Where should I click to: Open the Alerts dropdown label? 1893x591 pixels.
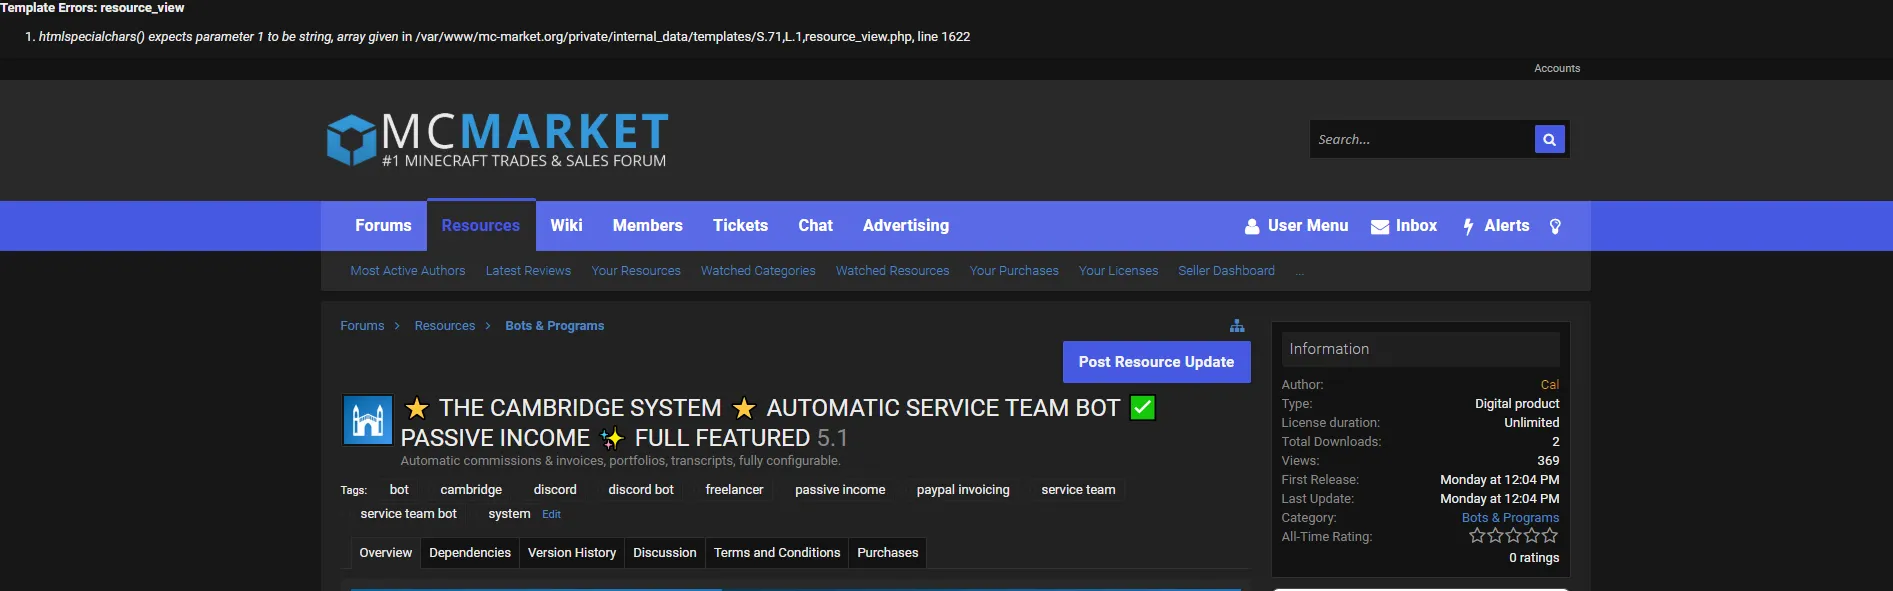coord(1507,226)
